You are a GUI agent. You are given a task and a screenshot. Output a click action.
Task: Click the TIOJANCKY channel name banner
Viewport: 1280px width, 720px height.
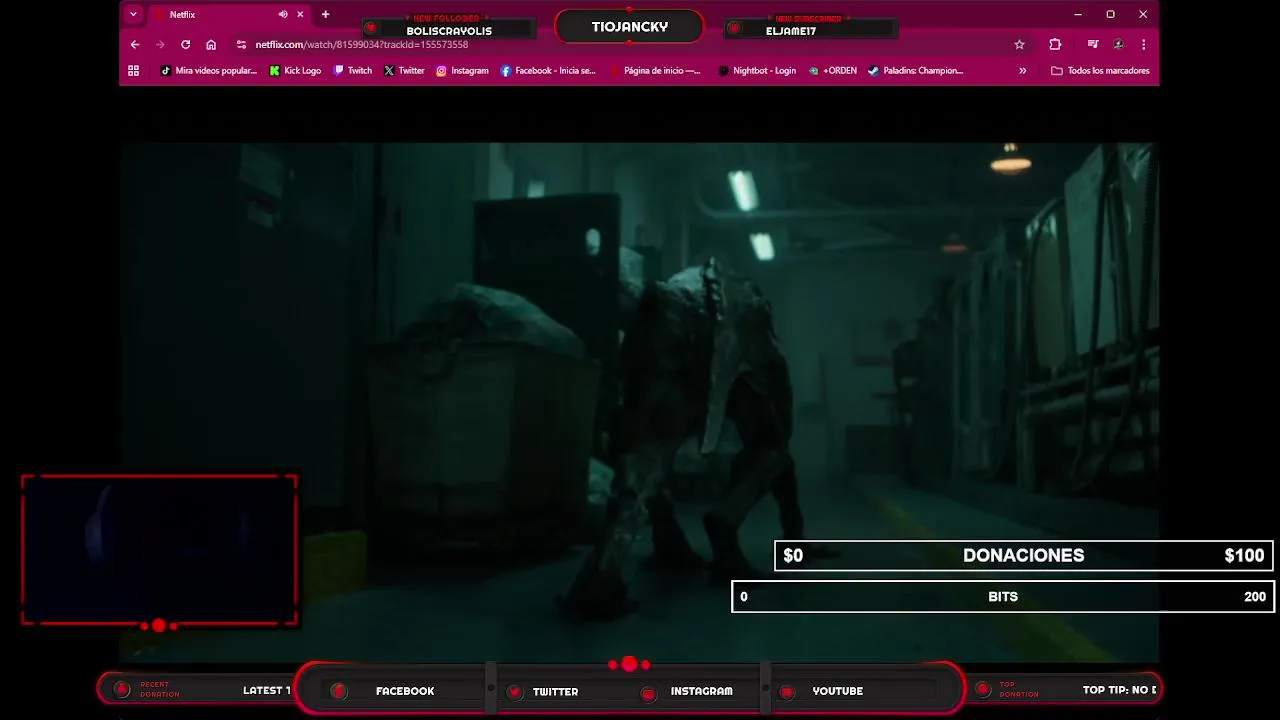(629, 27)
